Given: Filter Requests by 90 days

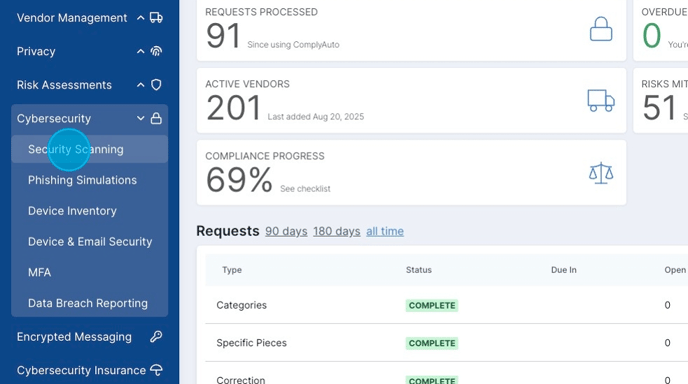Looking at the screenshot, I should tap(286, 231).
